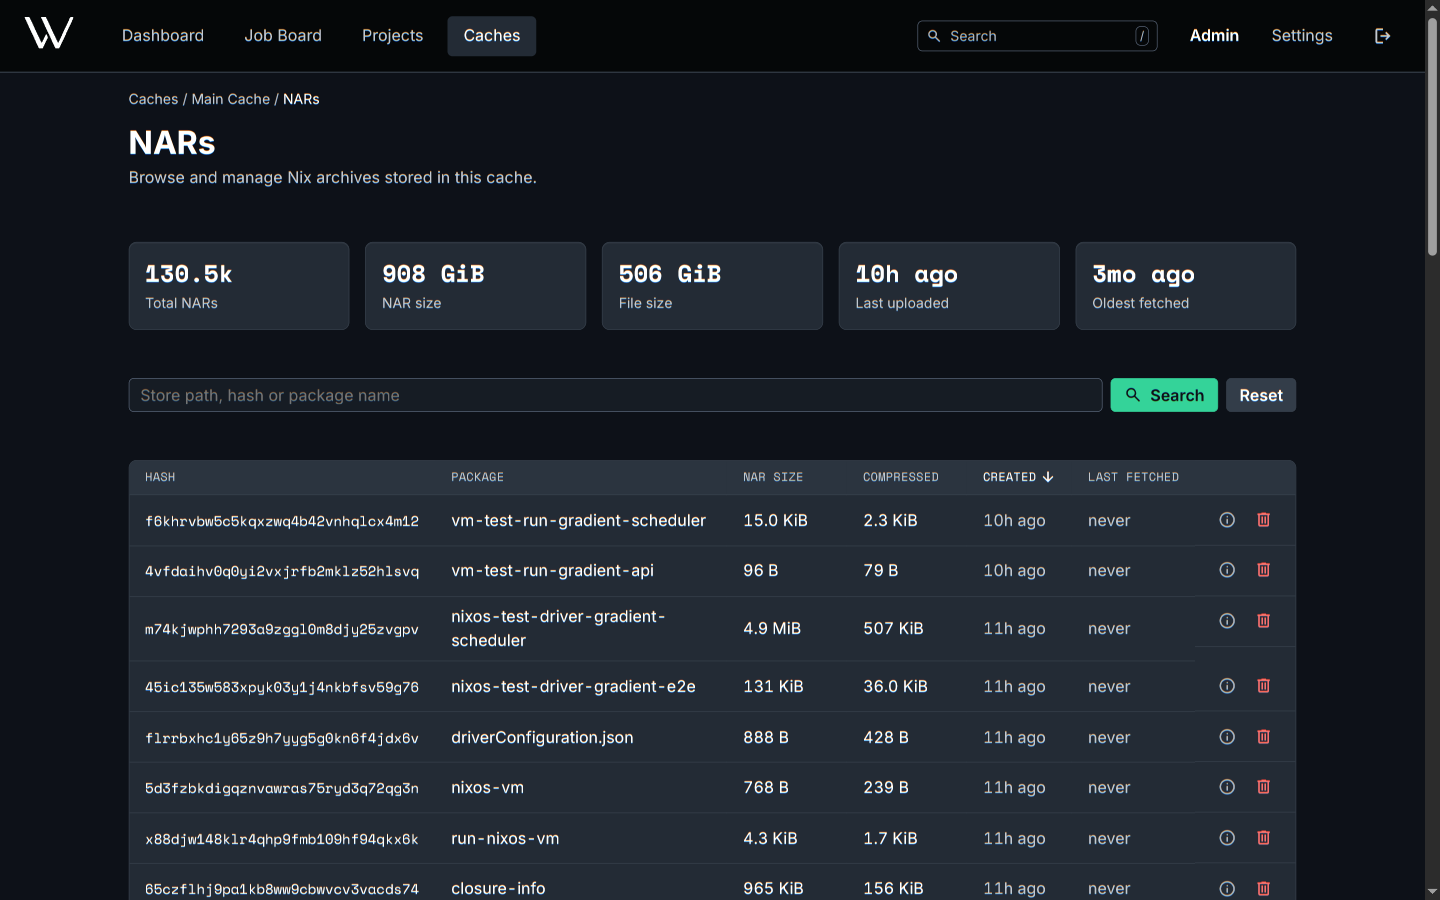Screen dimensions: 1440x900
Task: Delete the vm-test-run-gradient-scheduler NAR
Action: (1263, 520)
